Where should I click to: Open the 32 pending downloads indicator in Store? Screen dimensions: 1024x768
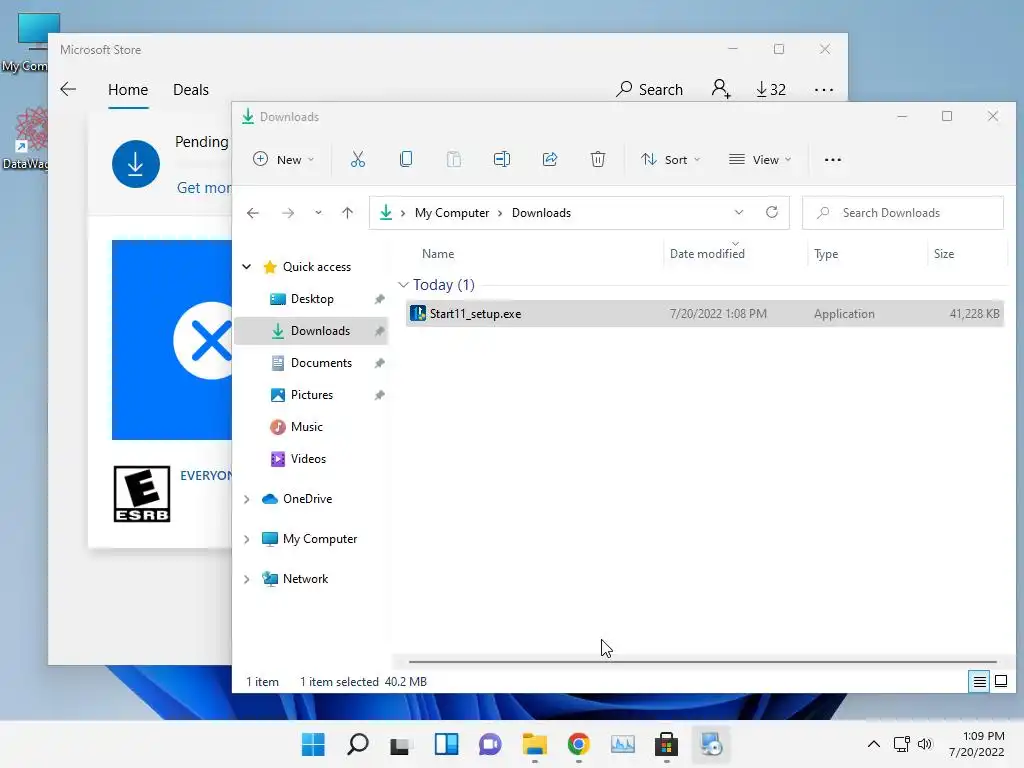pyautogui.click(x=771, y=89)
